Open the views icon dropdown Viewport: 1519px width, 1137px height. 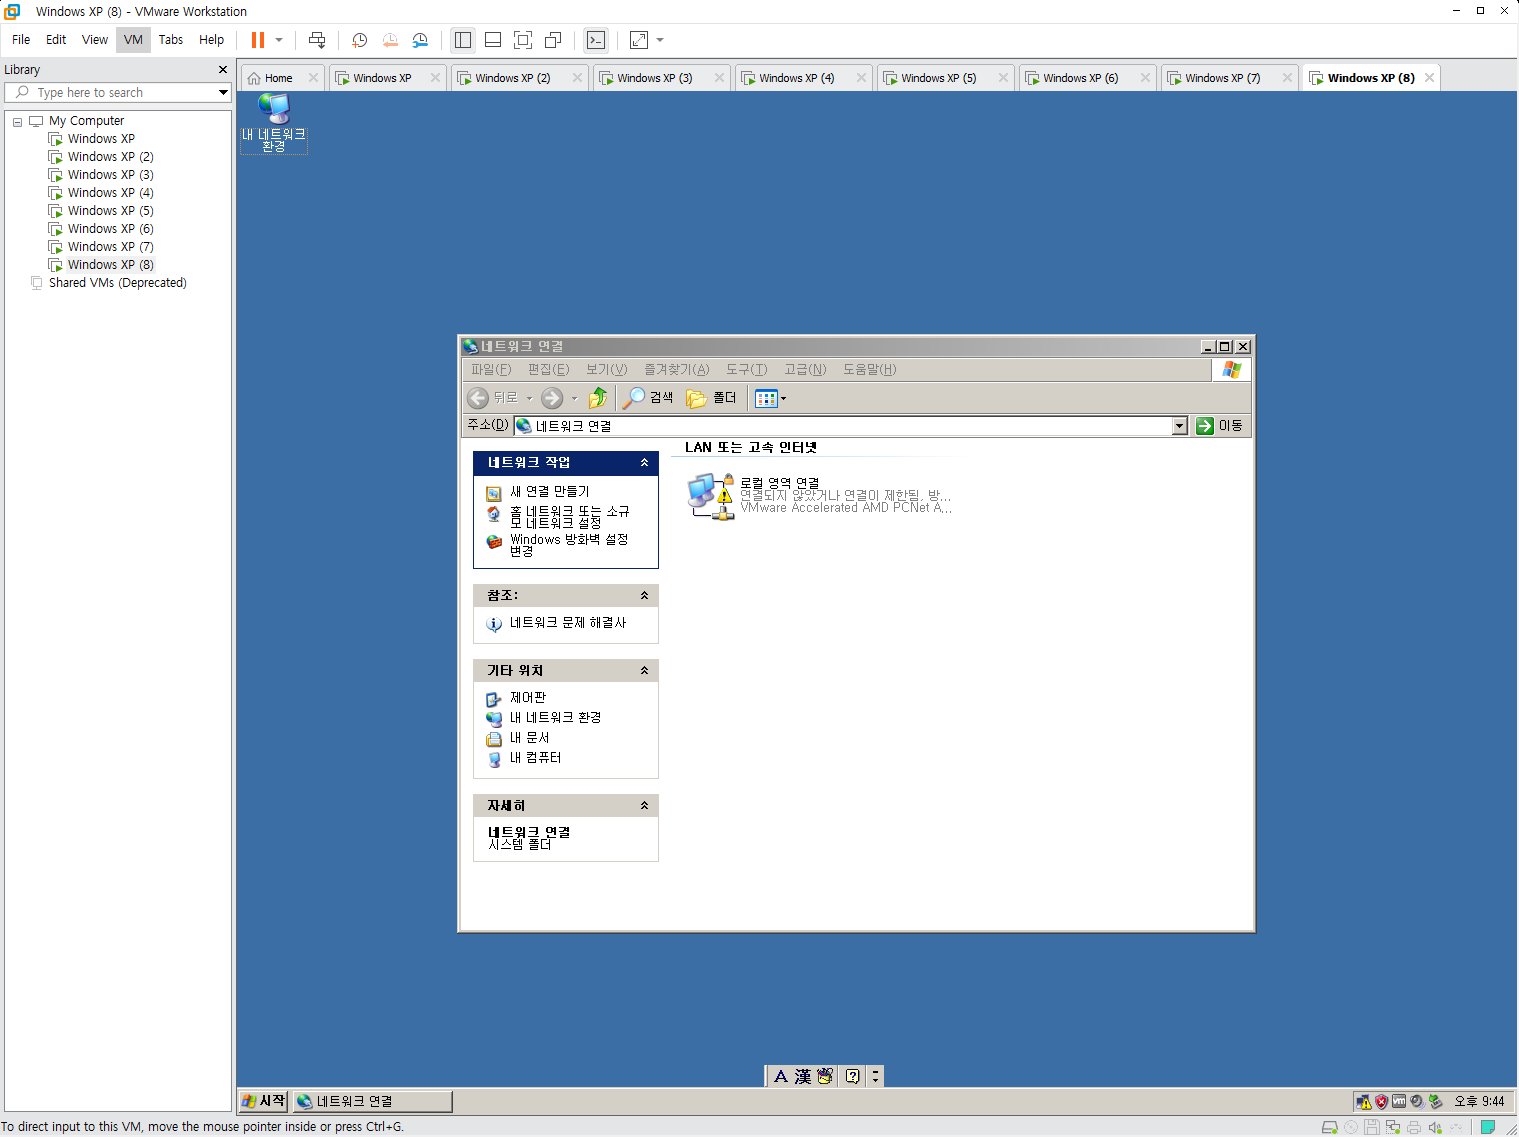click(771, 398)
